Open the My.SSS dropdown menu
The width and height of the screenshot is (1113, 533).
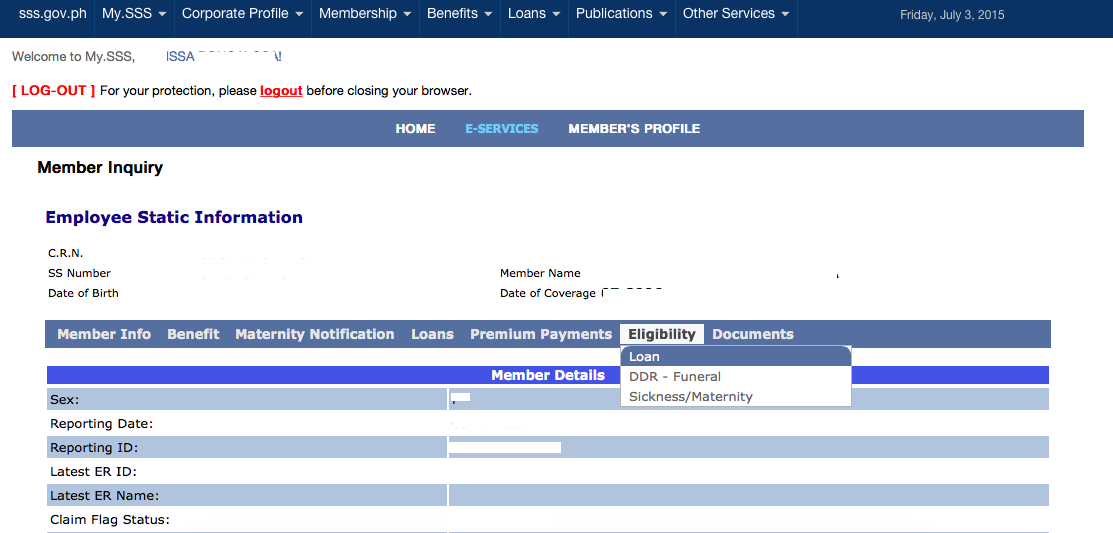[x=133, y=14]
